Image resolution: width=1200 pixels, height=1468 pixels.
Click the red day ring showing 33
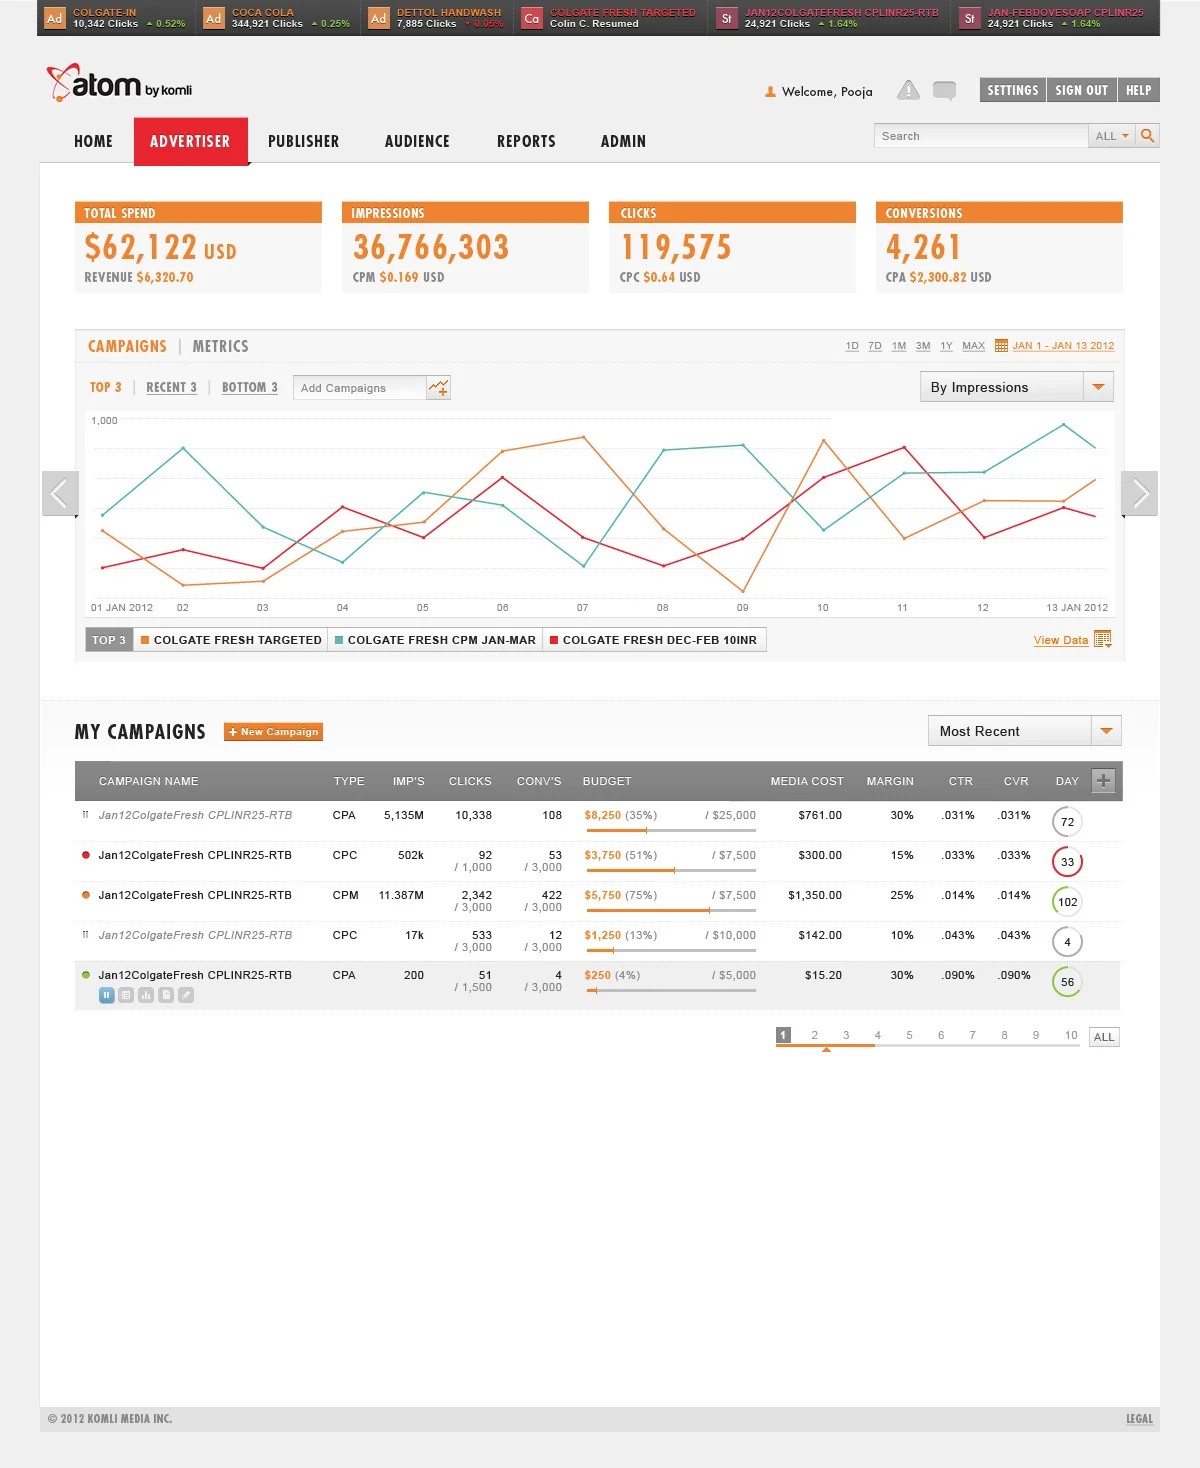pos(1067,862)
